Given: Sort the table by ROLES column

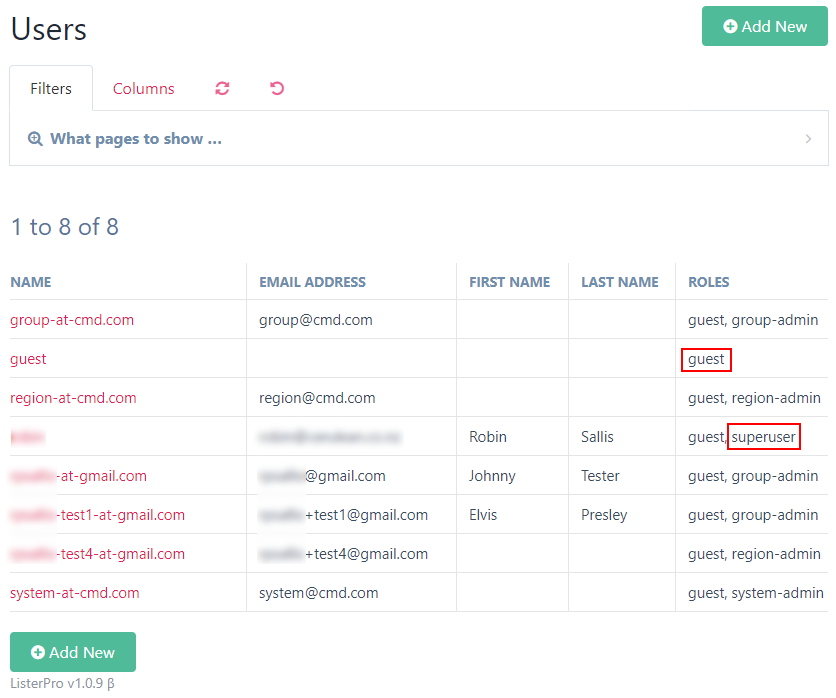Looking at the screenshot, I should click(x=708, y=282).
